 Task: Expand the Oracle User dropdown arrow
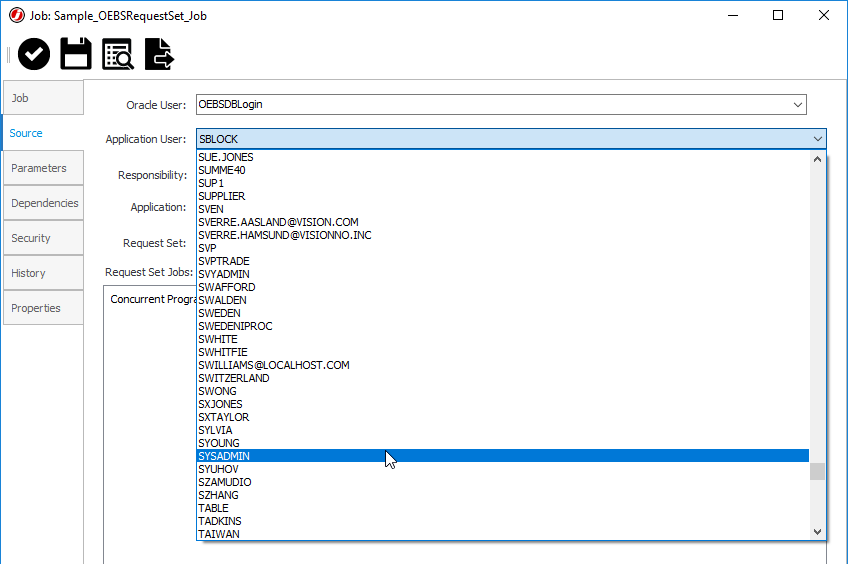(798, 104)
